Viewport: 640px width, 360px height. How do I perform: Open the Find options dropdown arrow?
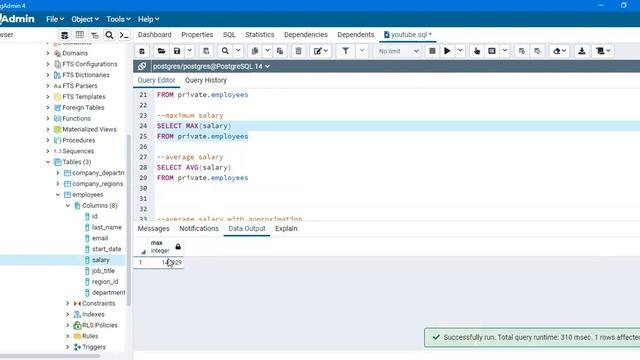238,51
